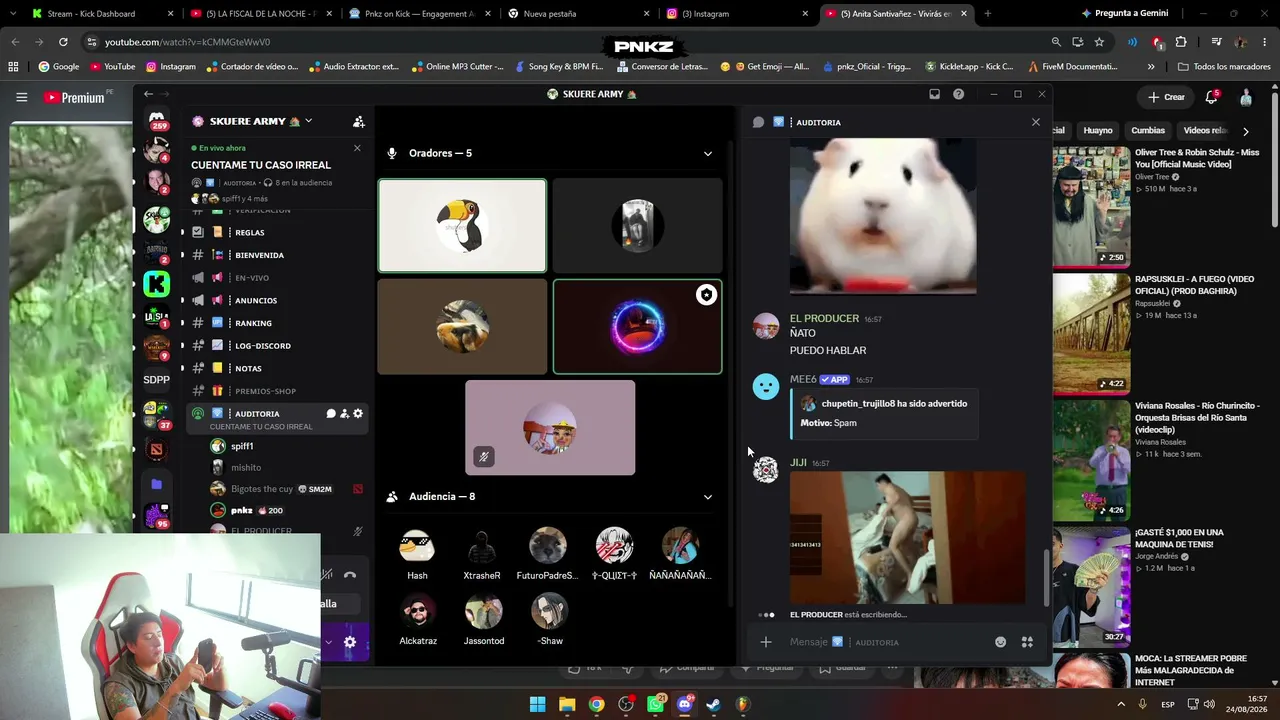
Task: Open Chrome apps grid in bookmarks bar
Action: (x=13, y=66)
